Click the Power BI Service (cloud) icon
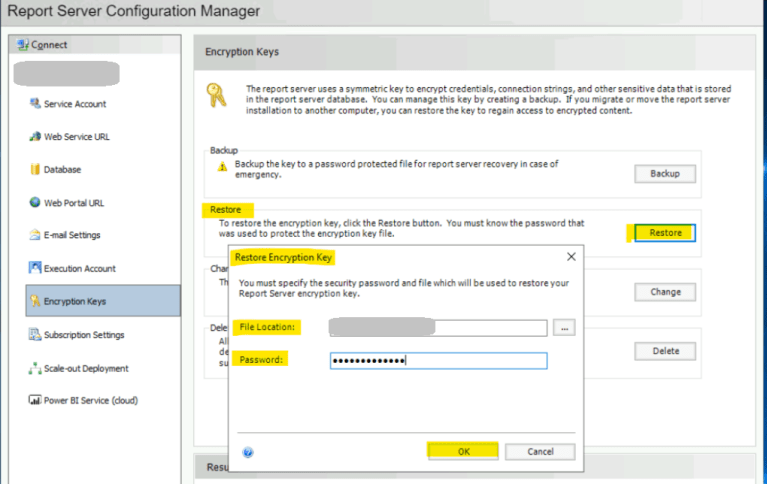 tap(35, 400)
